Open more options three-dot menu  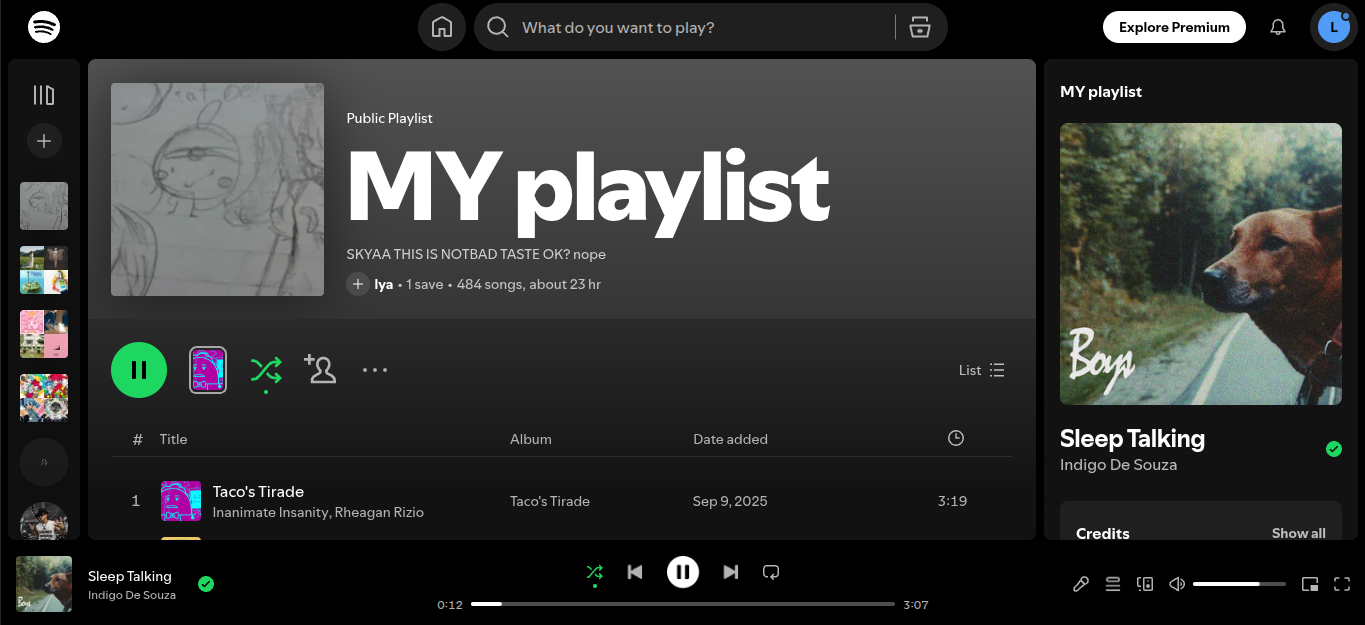375,370
